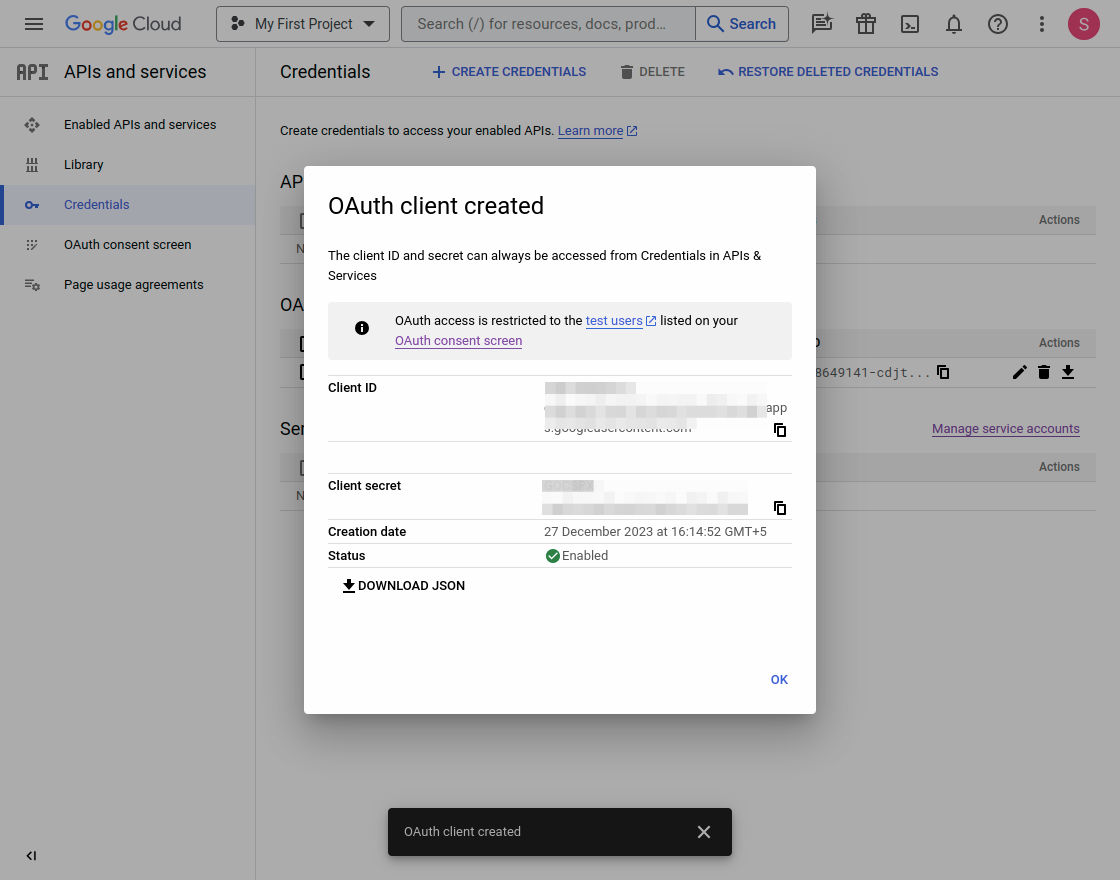Click CREATE CREDENTIALS
Screen dimensions: 1120x880
coord(509,72)
